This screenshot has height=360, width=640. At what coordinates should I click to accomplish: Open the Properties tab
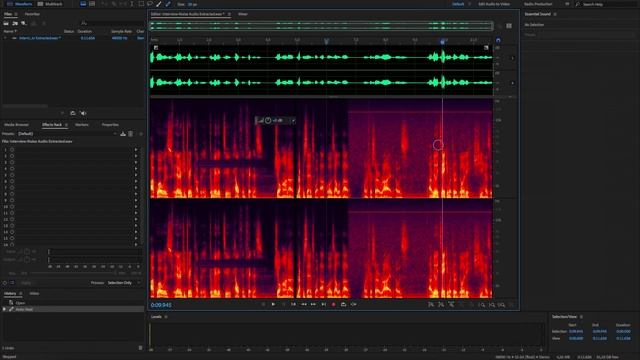[x=110, y=124]
